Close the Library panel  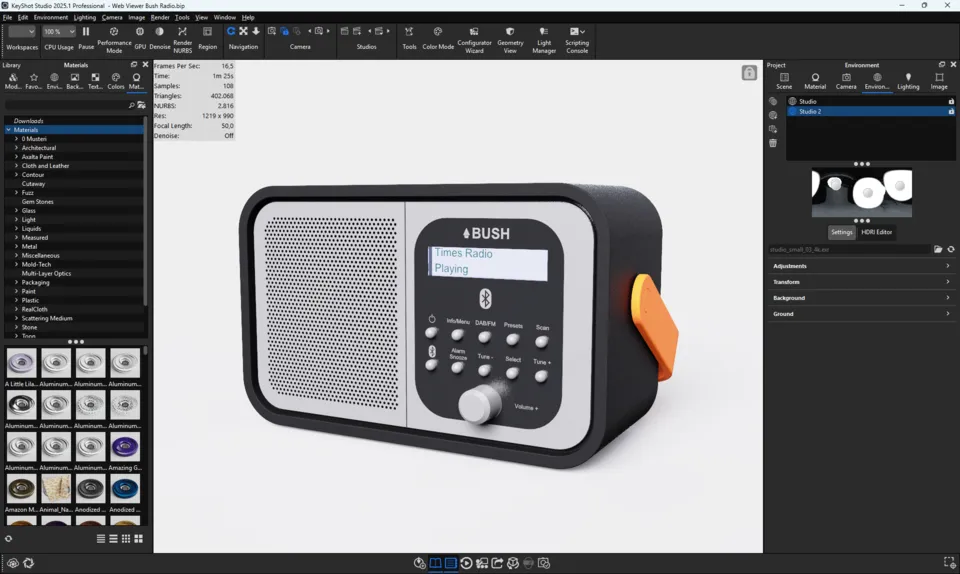click(145, 64)
